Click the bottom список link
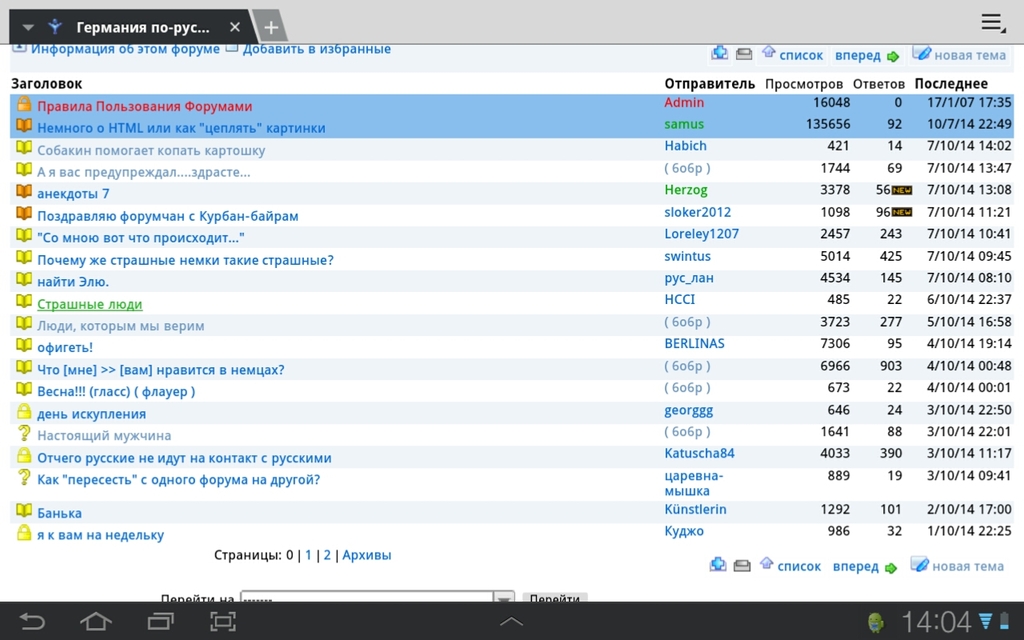The image size is (1024, 640). pos(799,566)
